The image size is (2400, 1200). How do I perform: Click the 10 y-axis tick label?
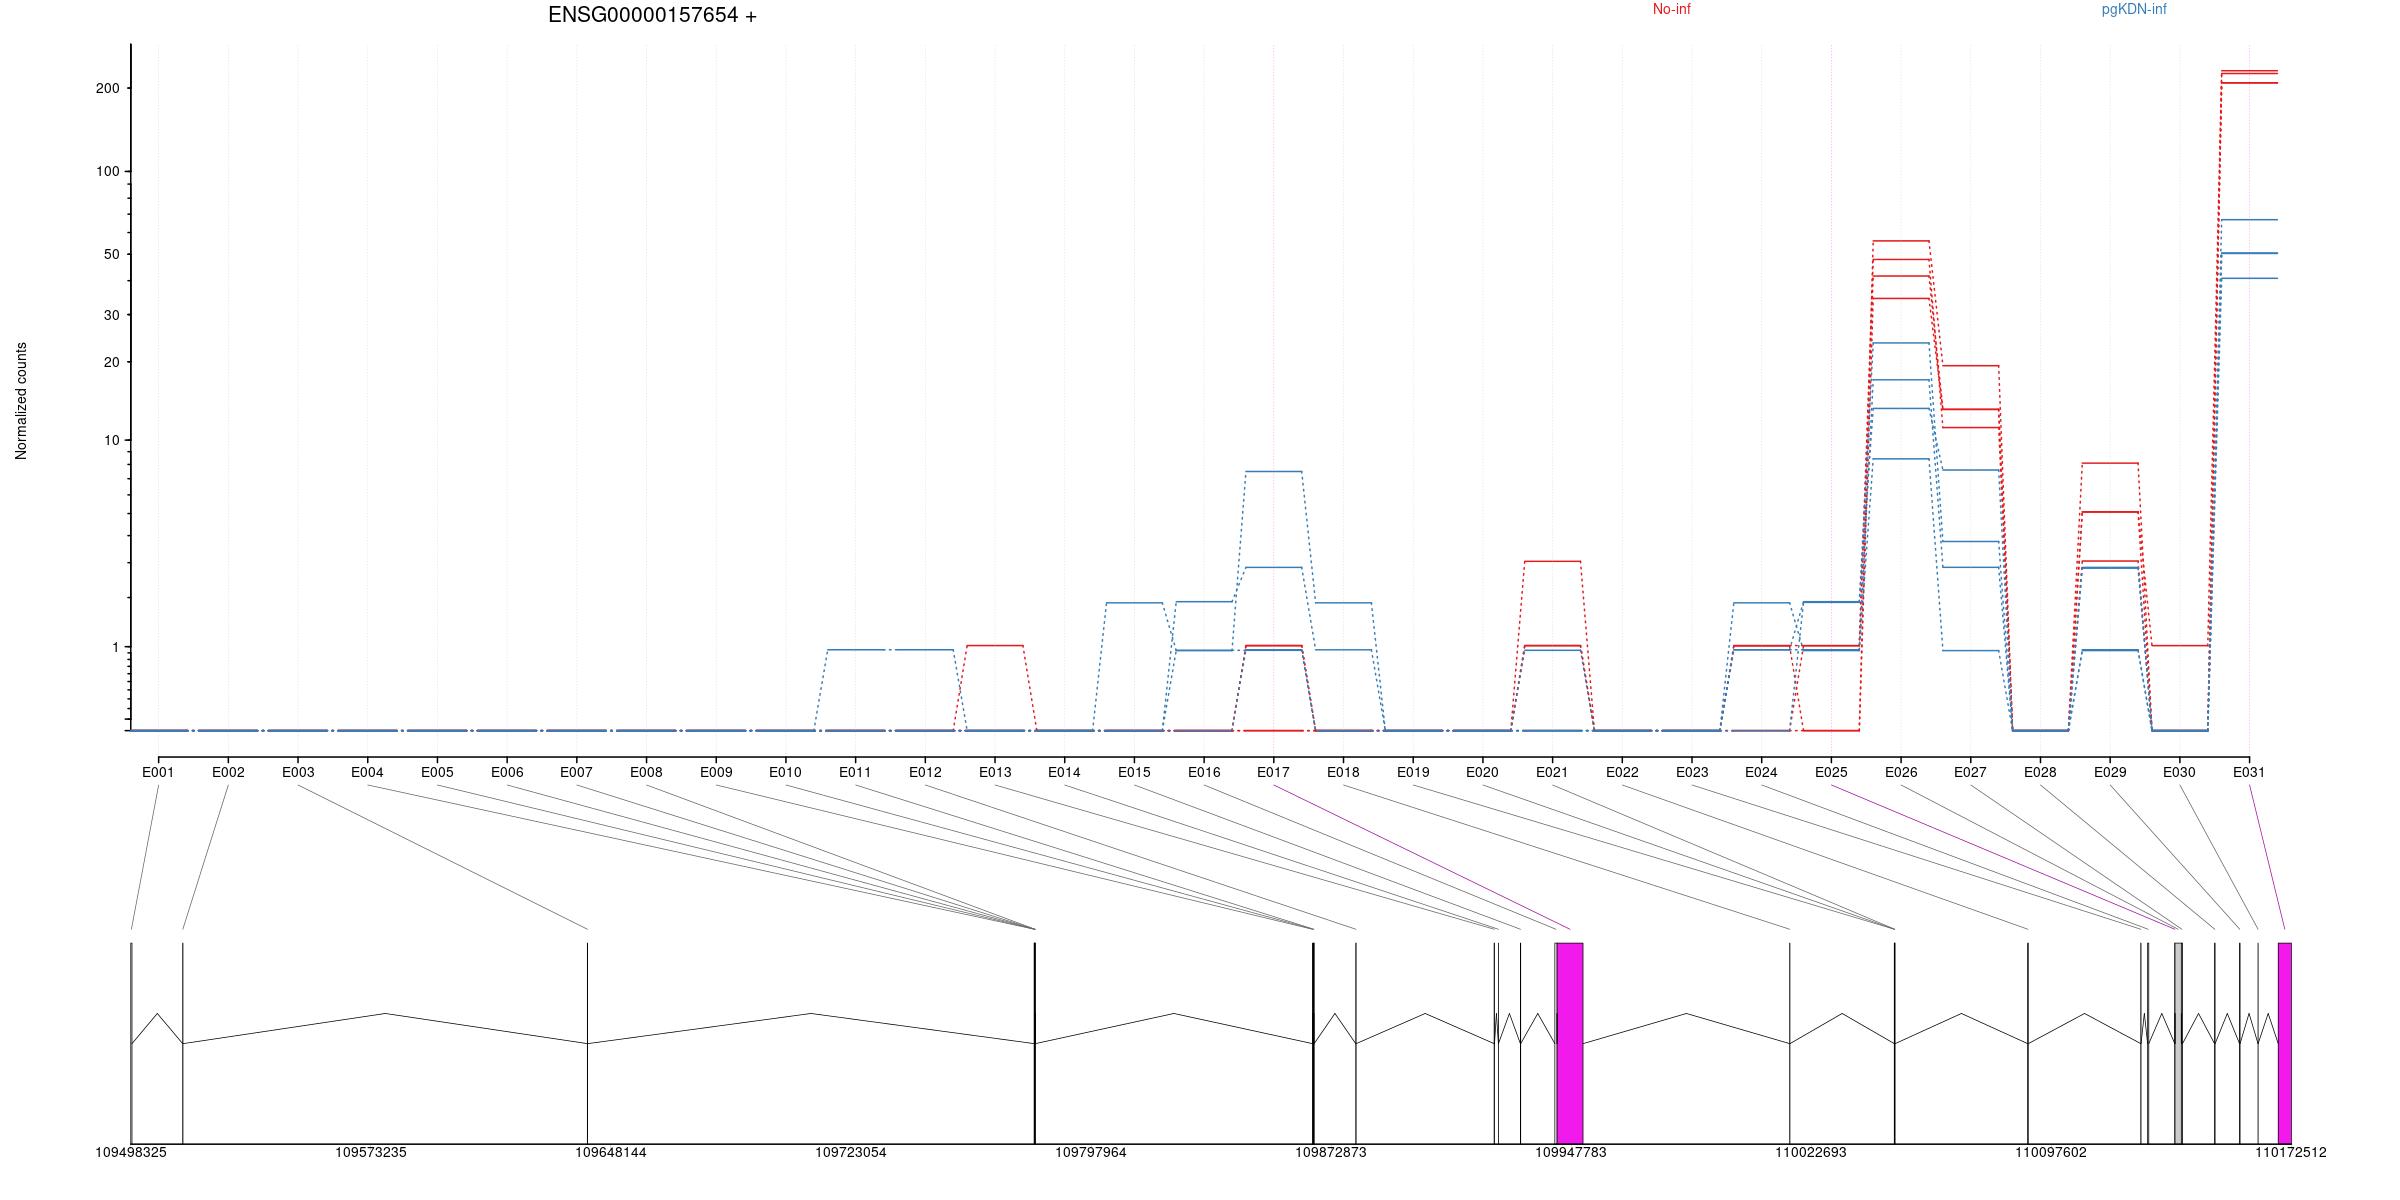[111, 440]
